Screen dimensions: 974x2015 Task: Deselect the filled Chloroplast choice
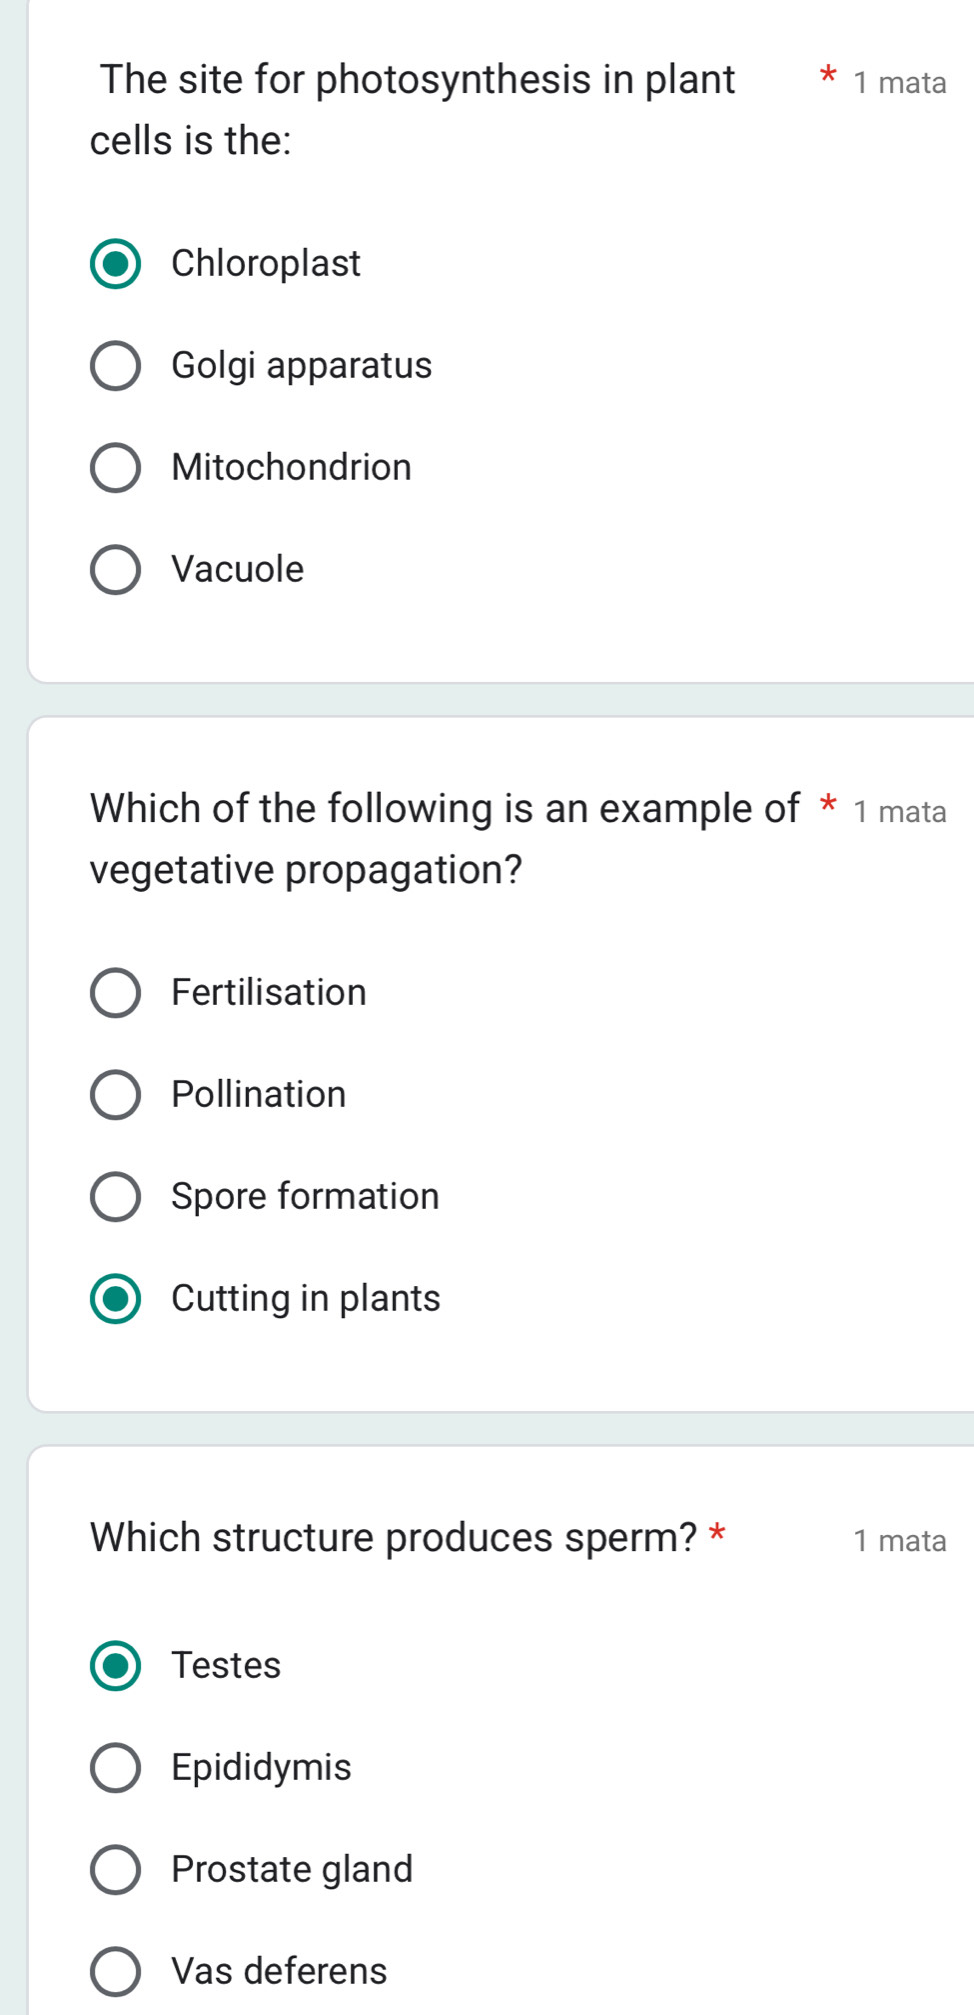click(x=115, y=264)
